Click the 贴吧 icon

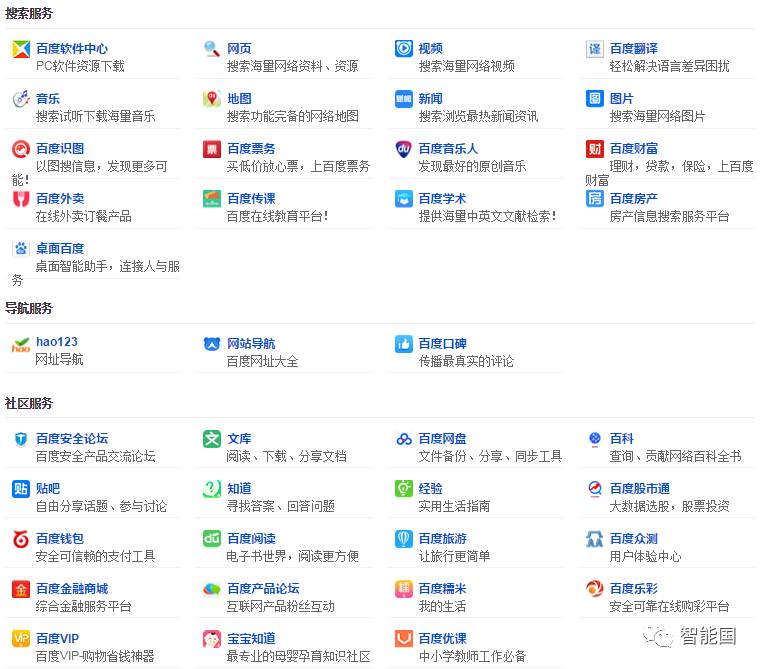[21, 489]
